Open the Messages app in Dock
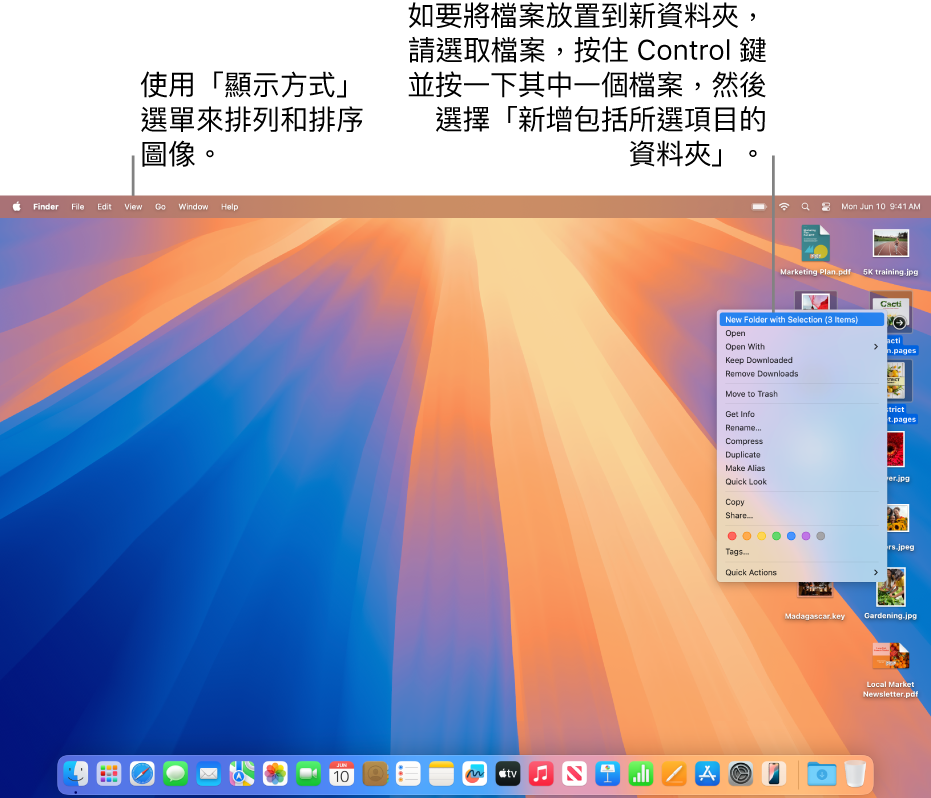931x798 pixels. coord(176,774)
